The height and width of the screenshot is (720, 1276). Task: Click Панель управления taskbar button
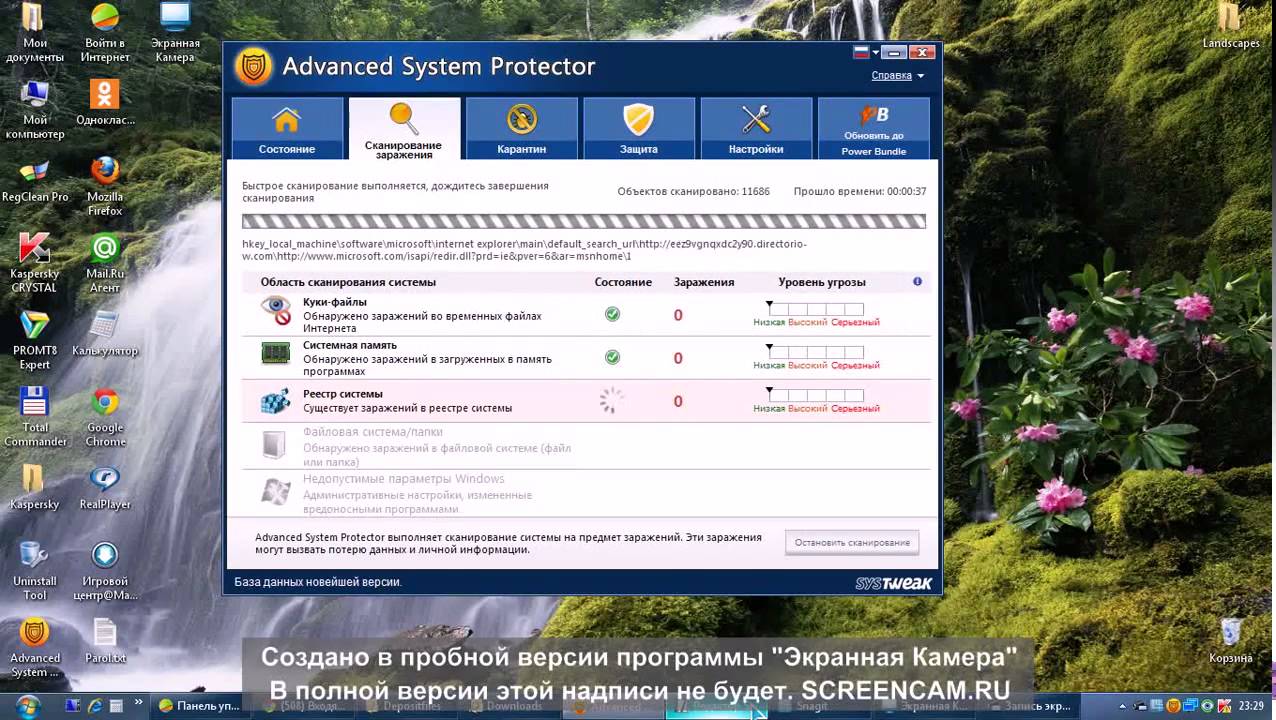199,706
